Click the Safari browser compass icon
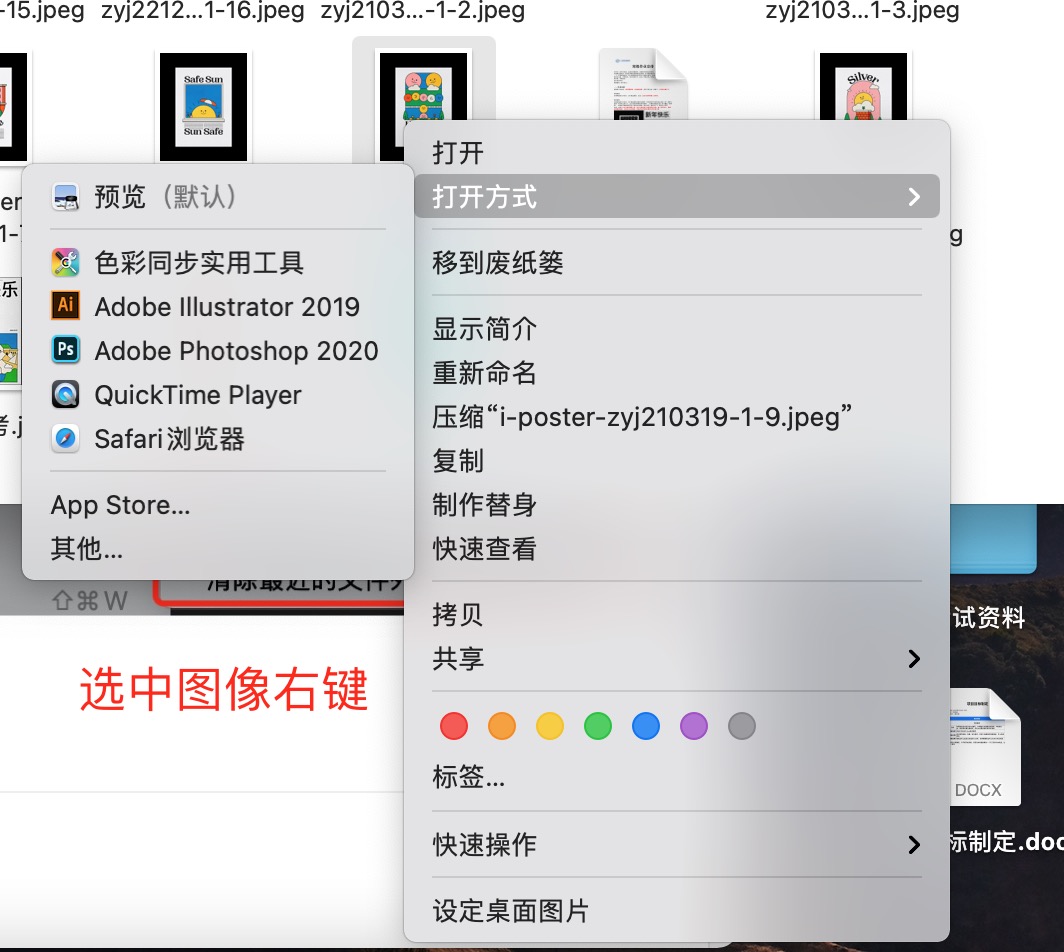 (66, 439)
